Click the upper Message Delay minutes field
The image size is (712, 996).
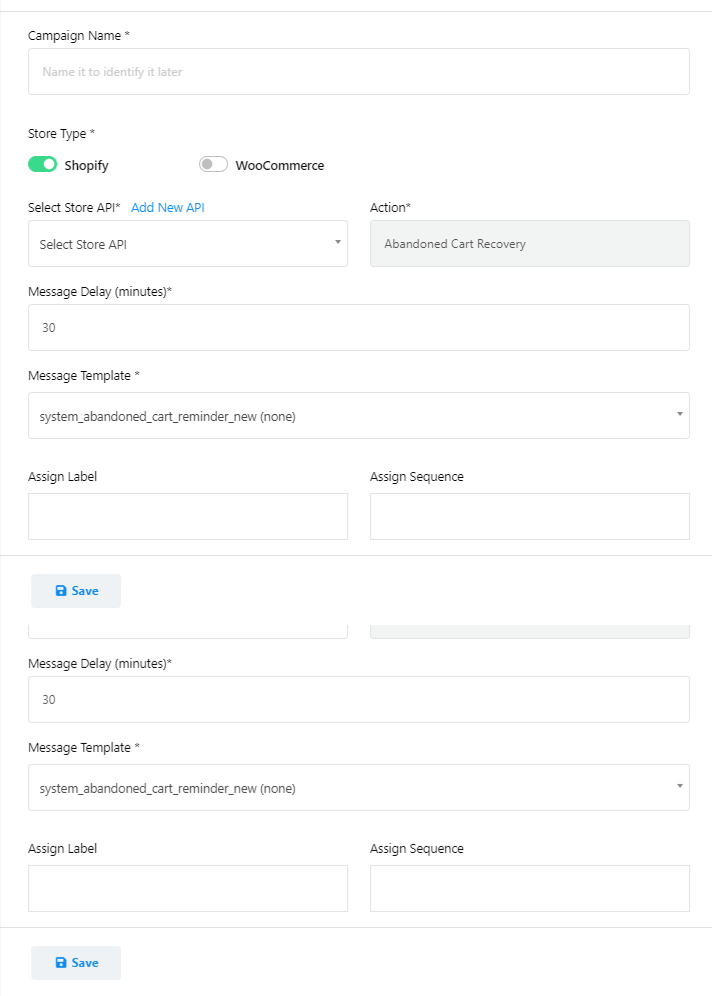click(358, 328)
